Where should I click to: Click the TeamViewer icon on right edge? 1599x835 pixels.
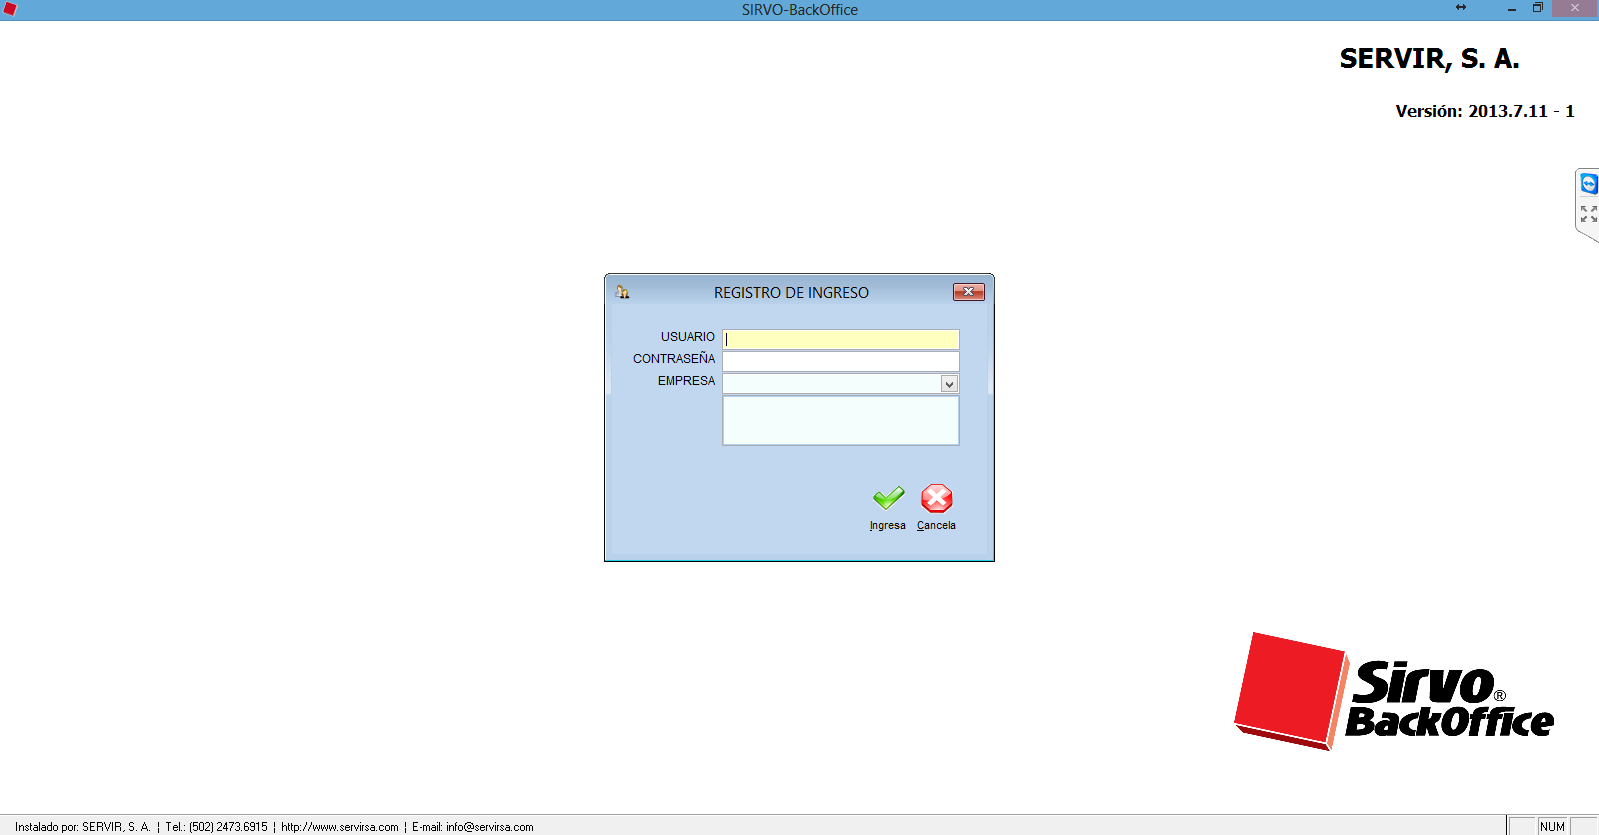click(1588, 184)
